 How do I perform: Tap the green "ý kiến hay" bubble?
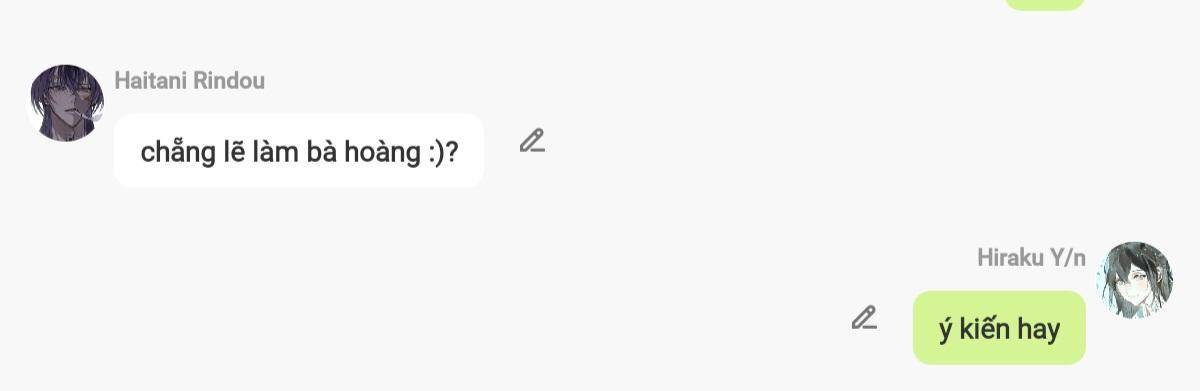(999, 328)
